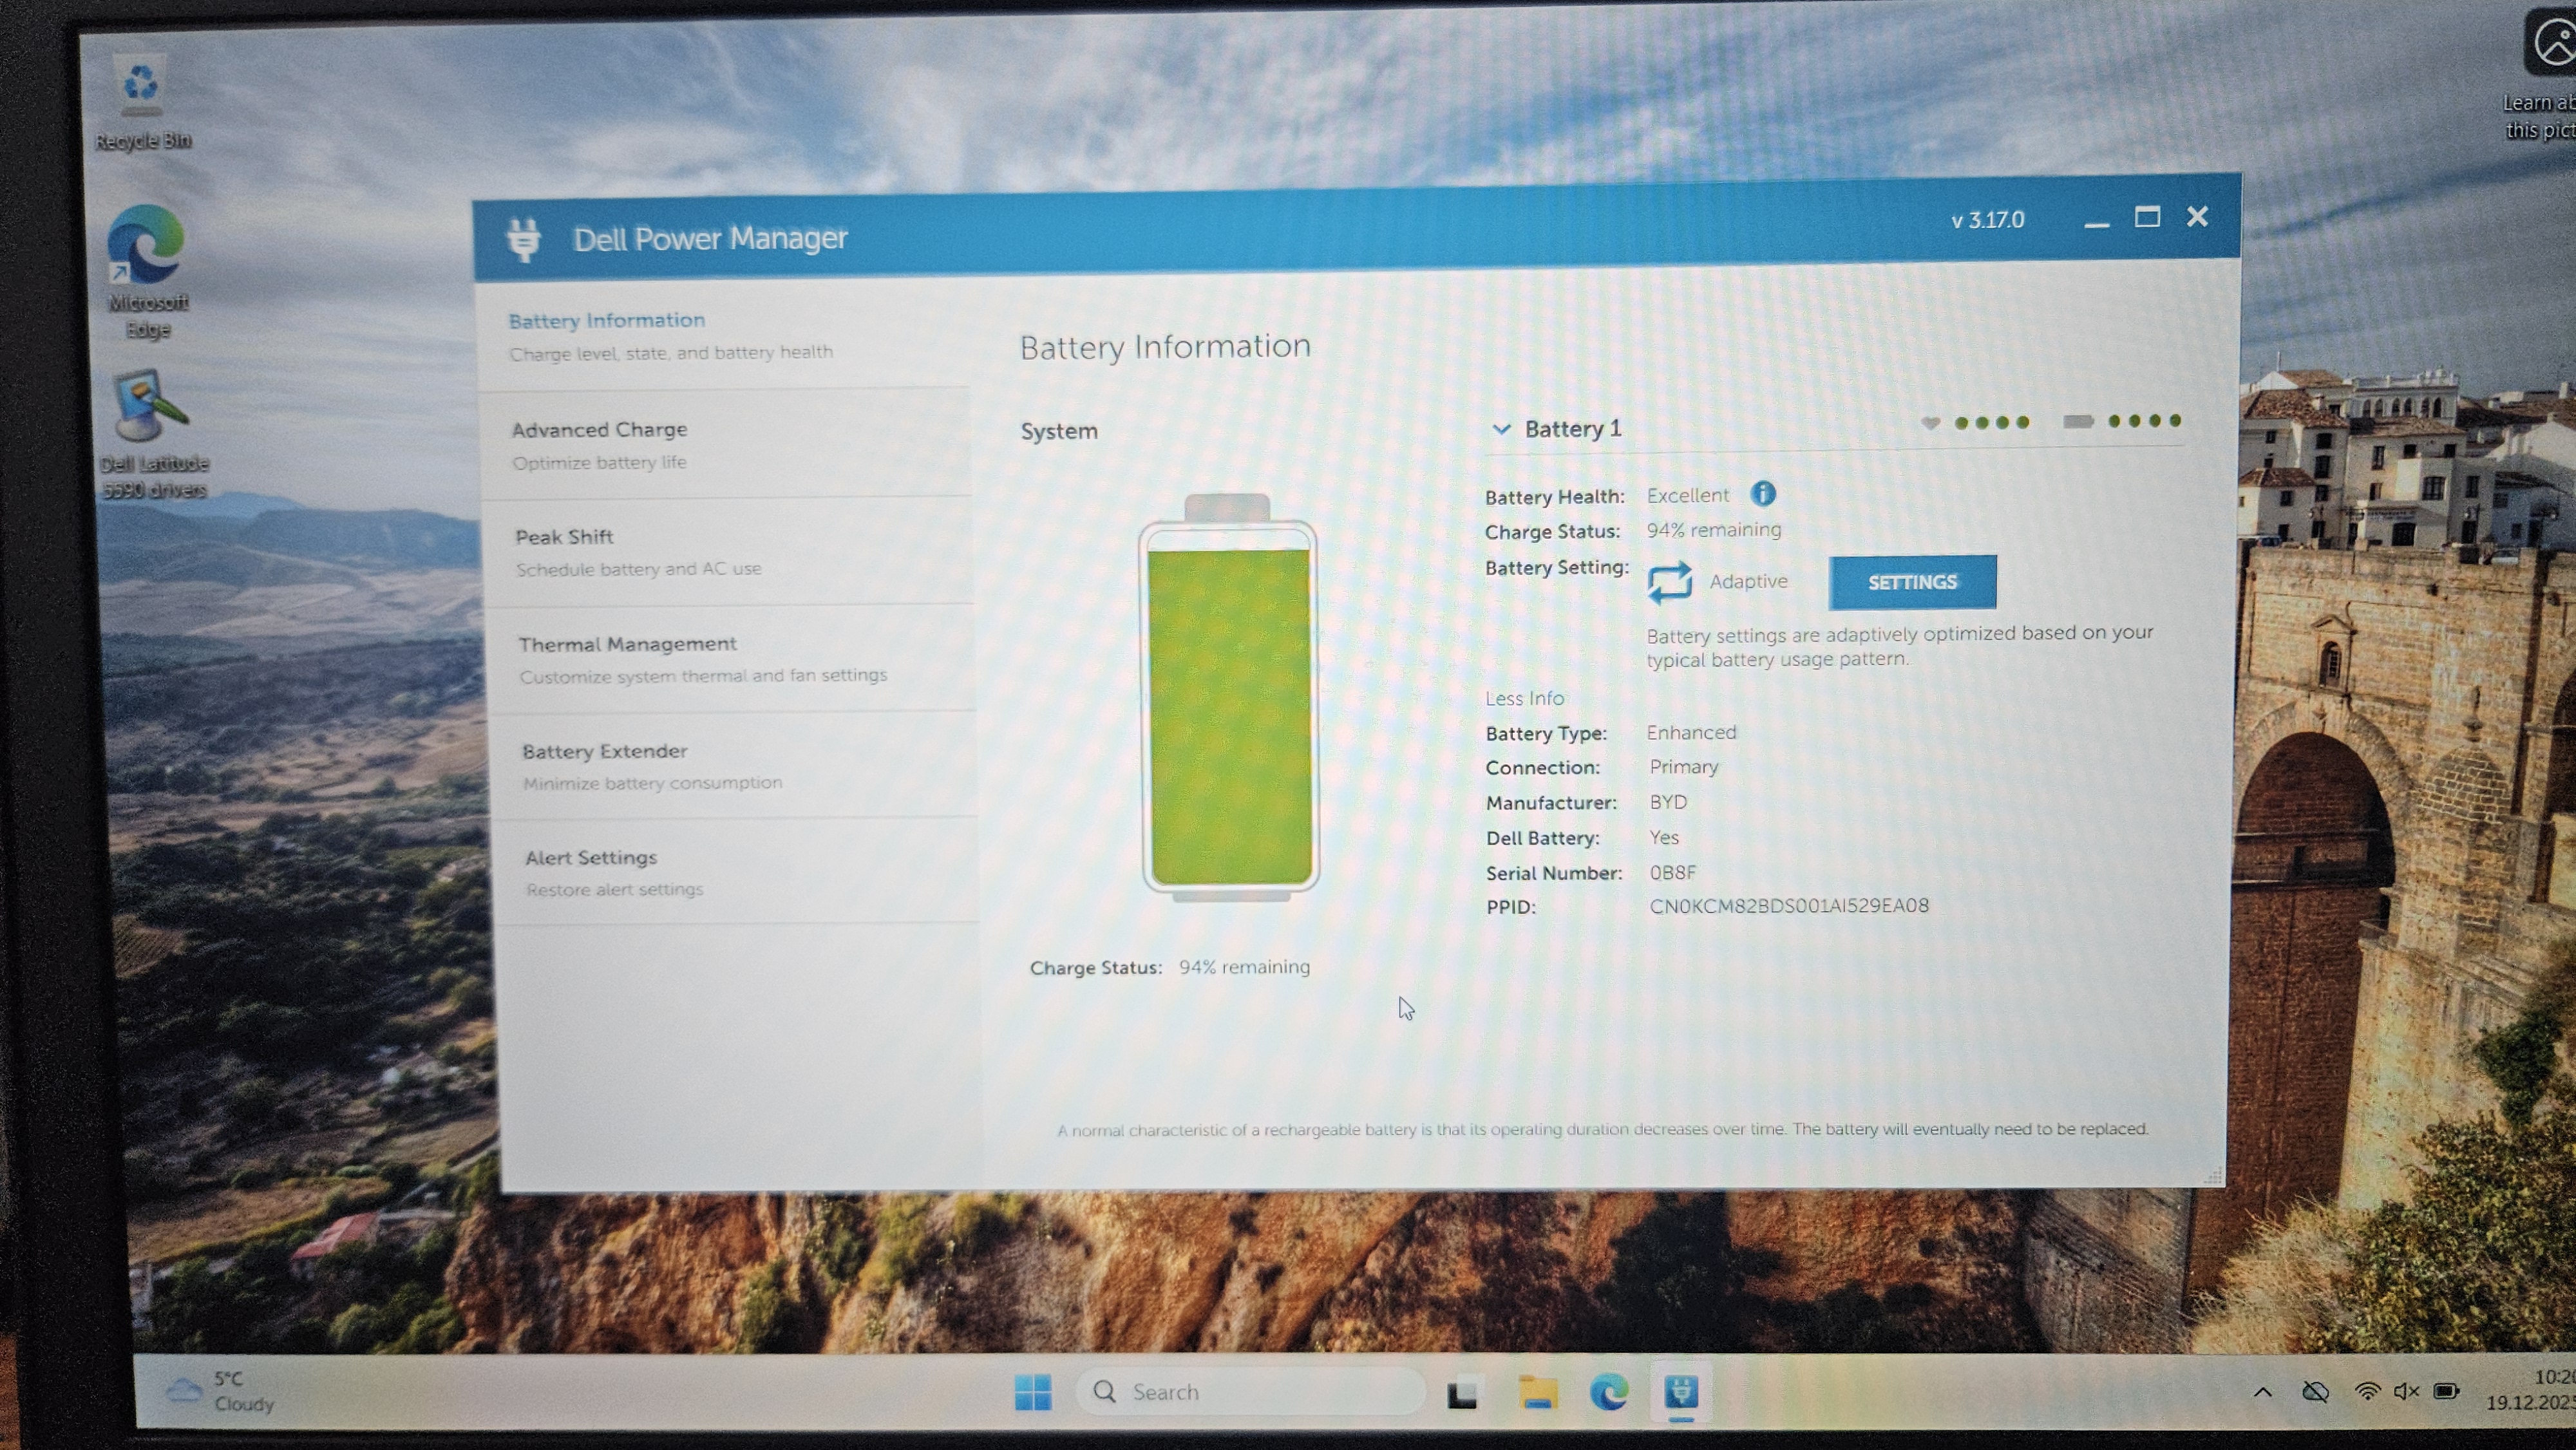This screenshot has height=1450, width=2576.
Task: Click the blue SETTINGS button
Action: (x=1912, y=582)
